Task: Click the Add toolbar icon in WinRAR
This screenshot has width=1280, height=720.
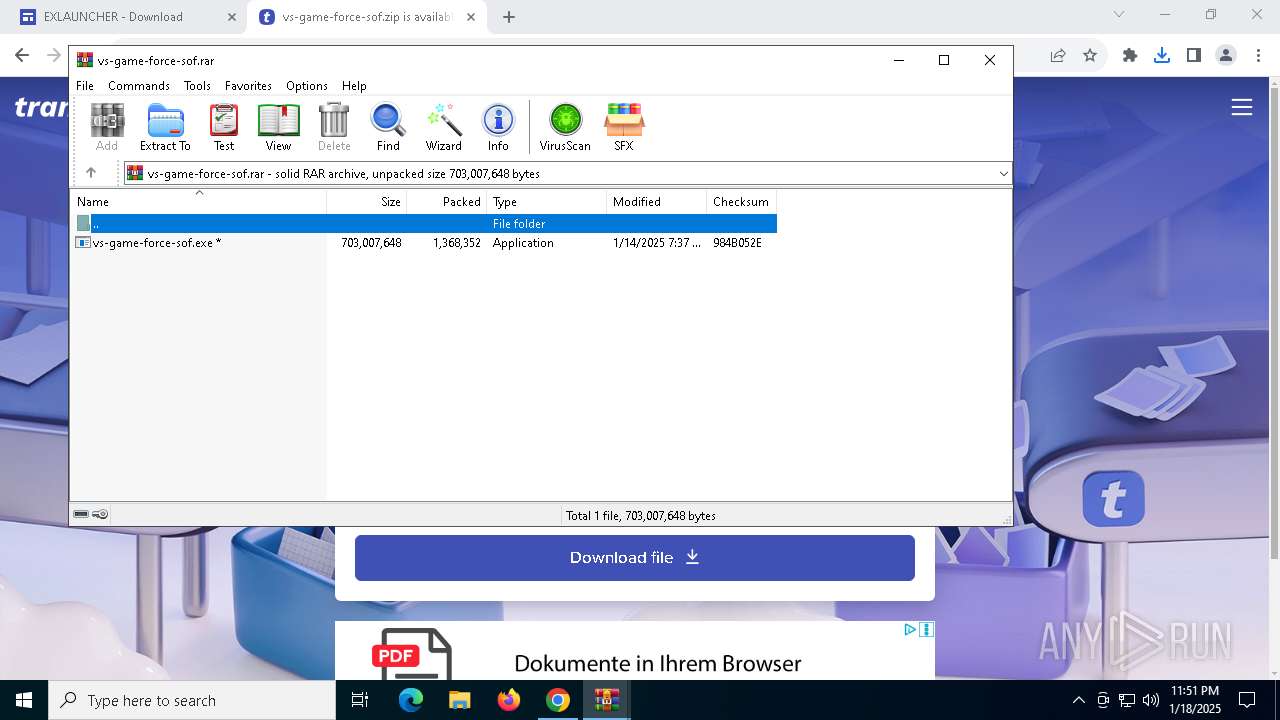Action: 107,127
